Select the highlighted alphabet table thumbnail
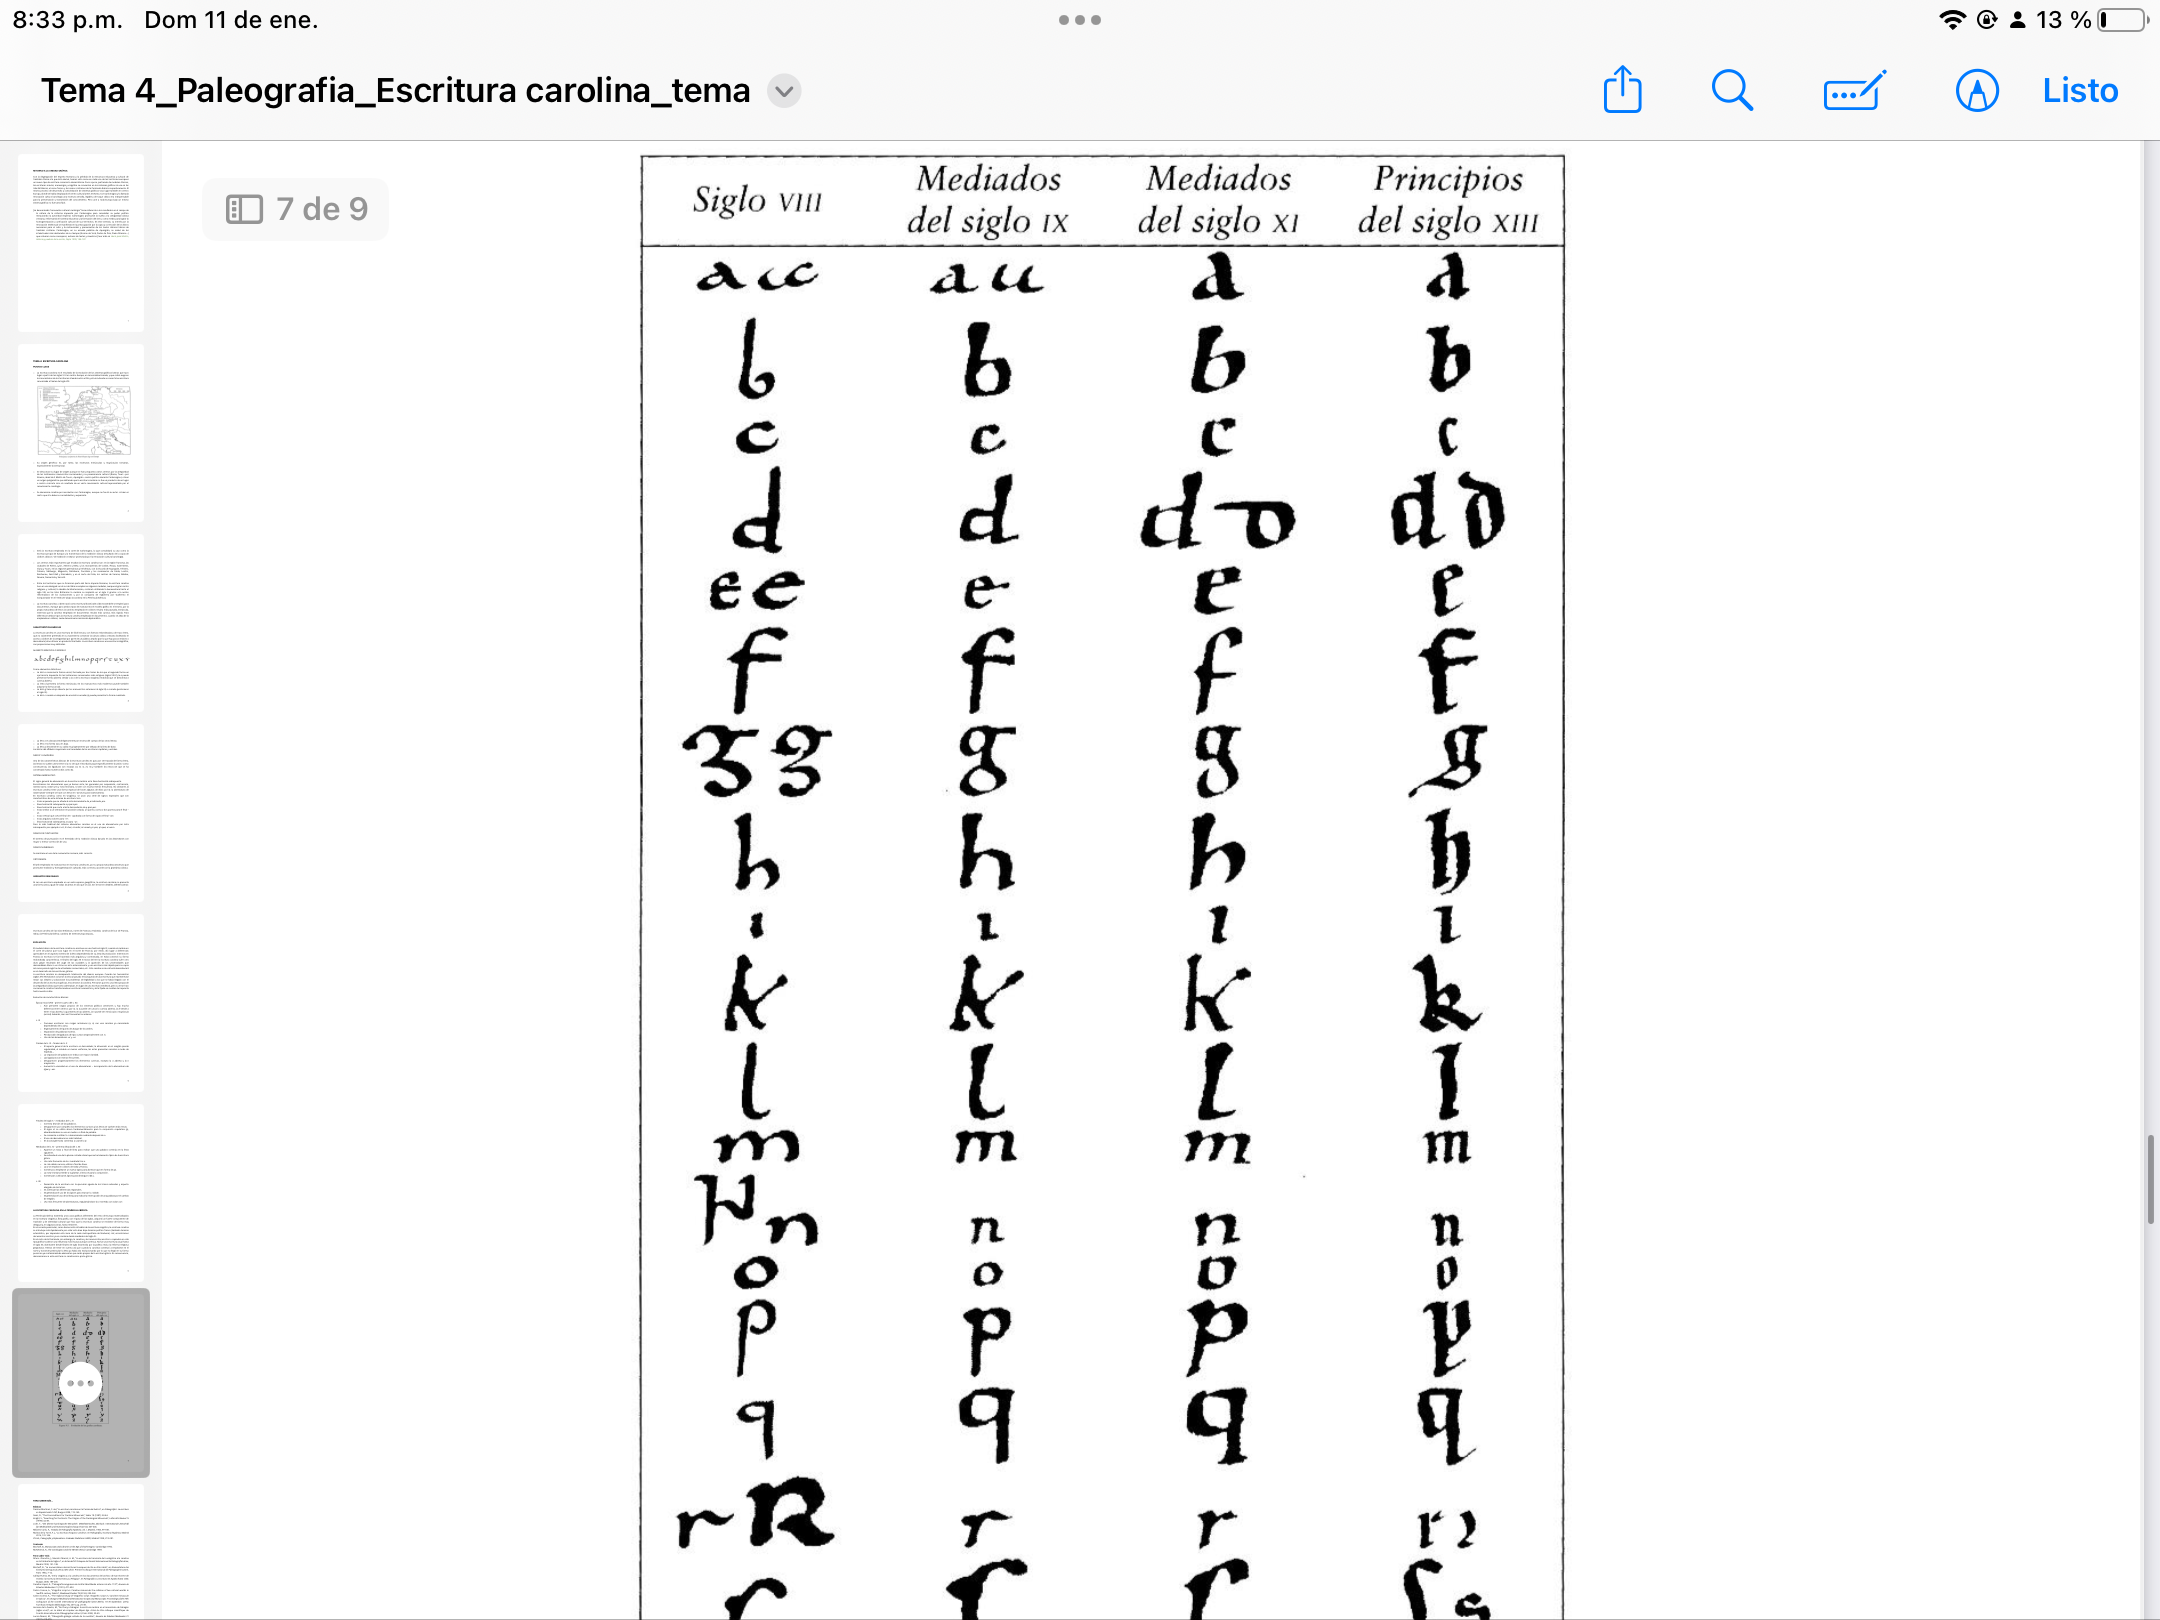Image resolution: width=2160 pixels, height=1620 pixels. pyautogui.click(x=81, y=1330)
